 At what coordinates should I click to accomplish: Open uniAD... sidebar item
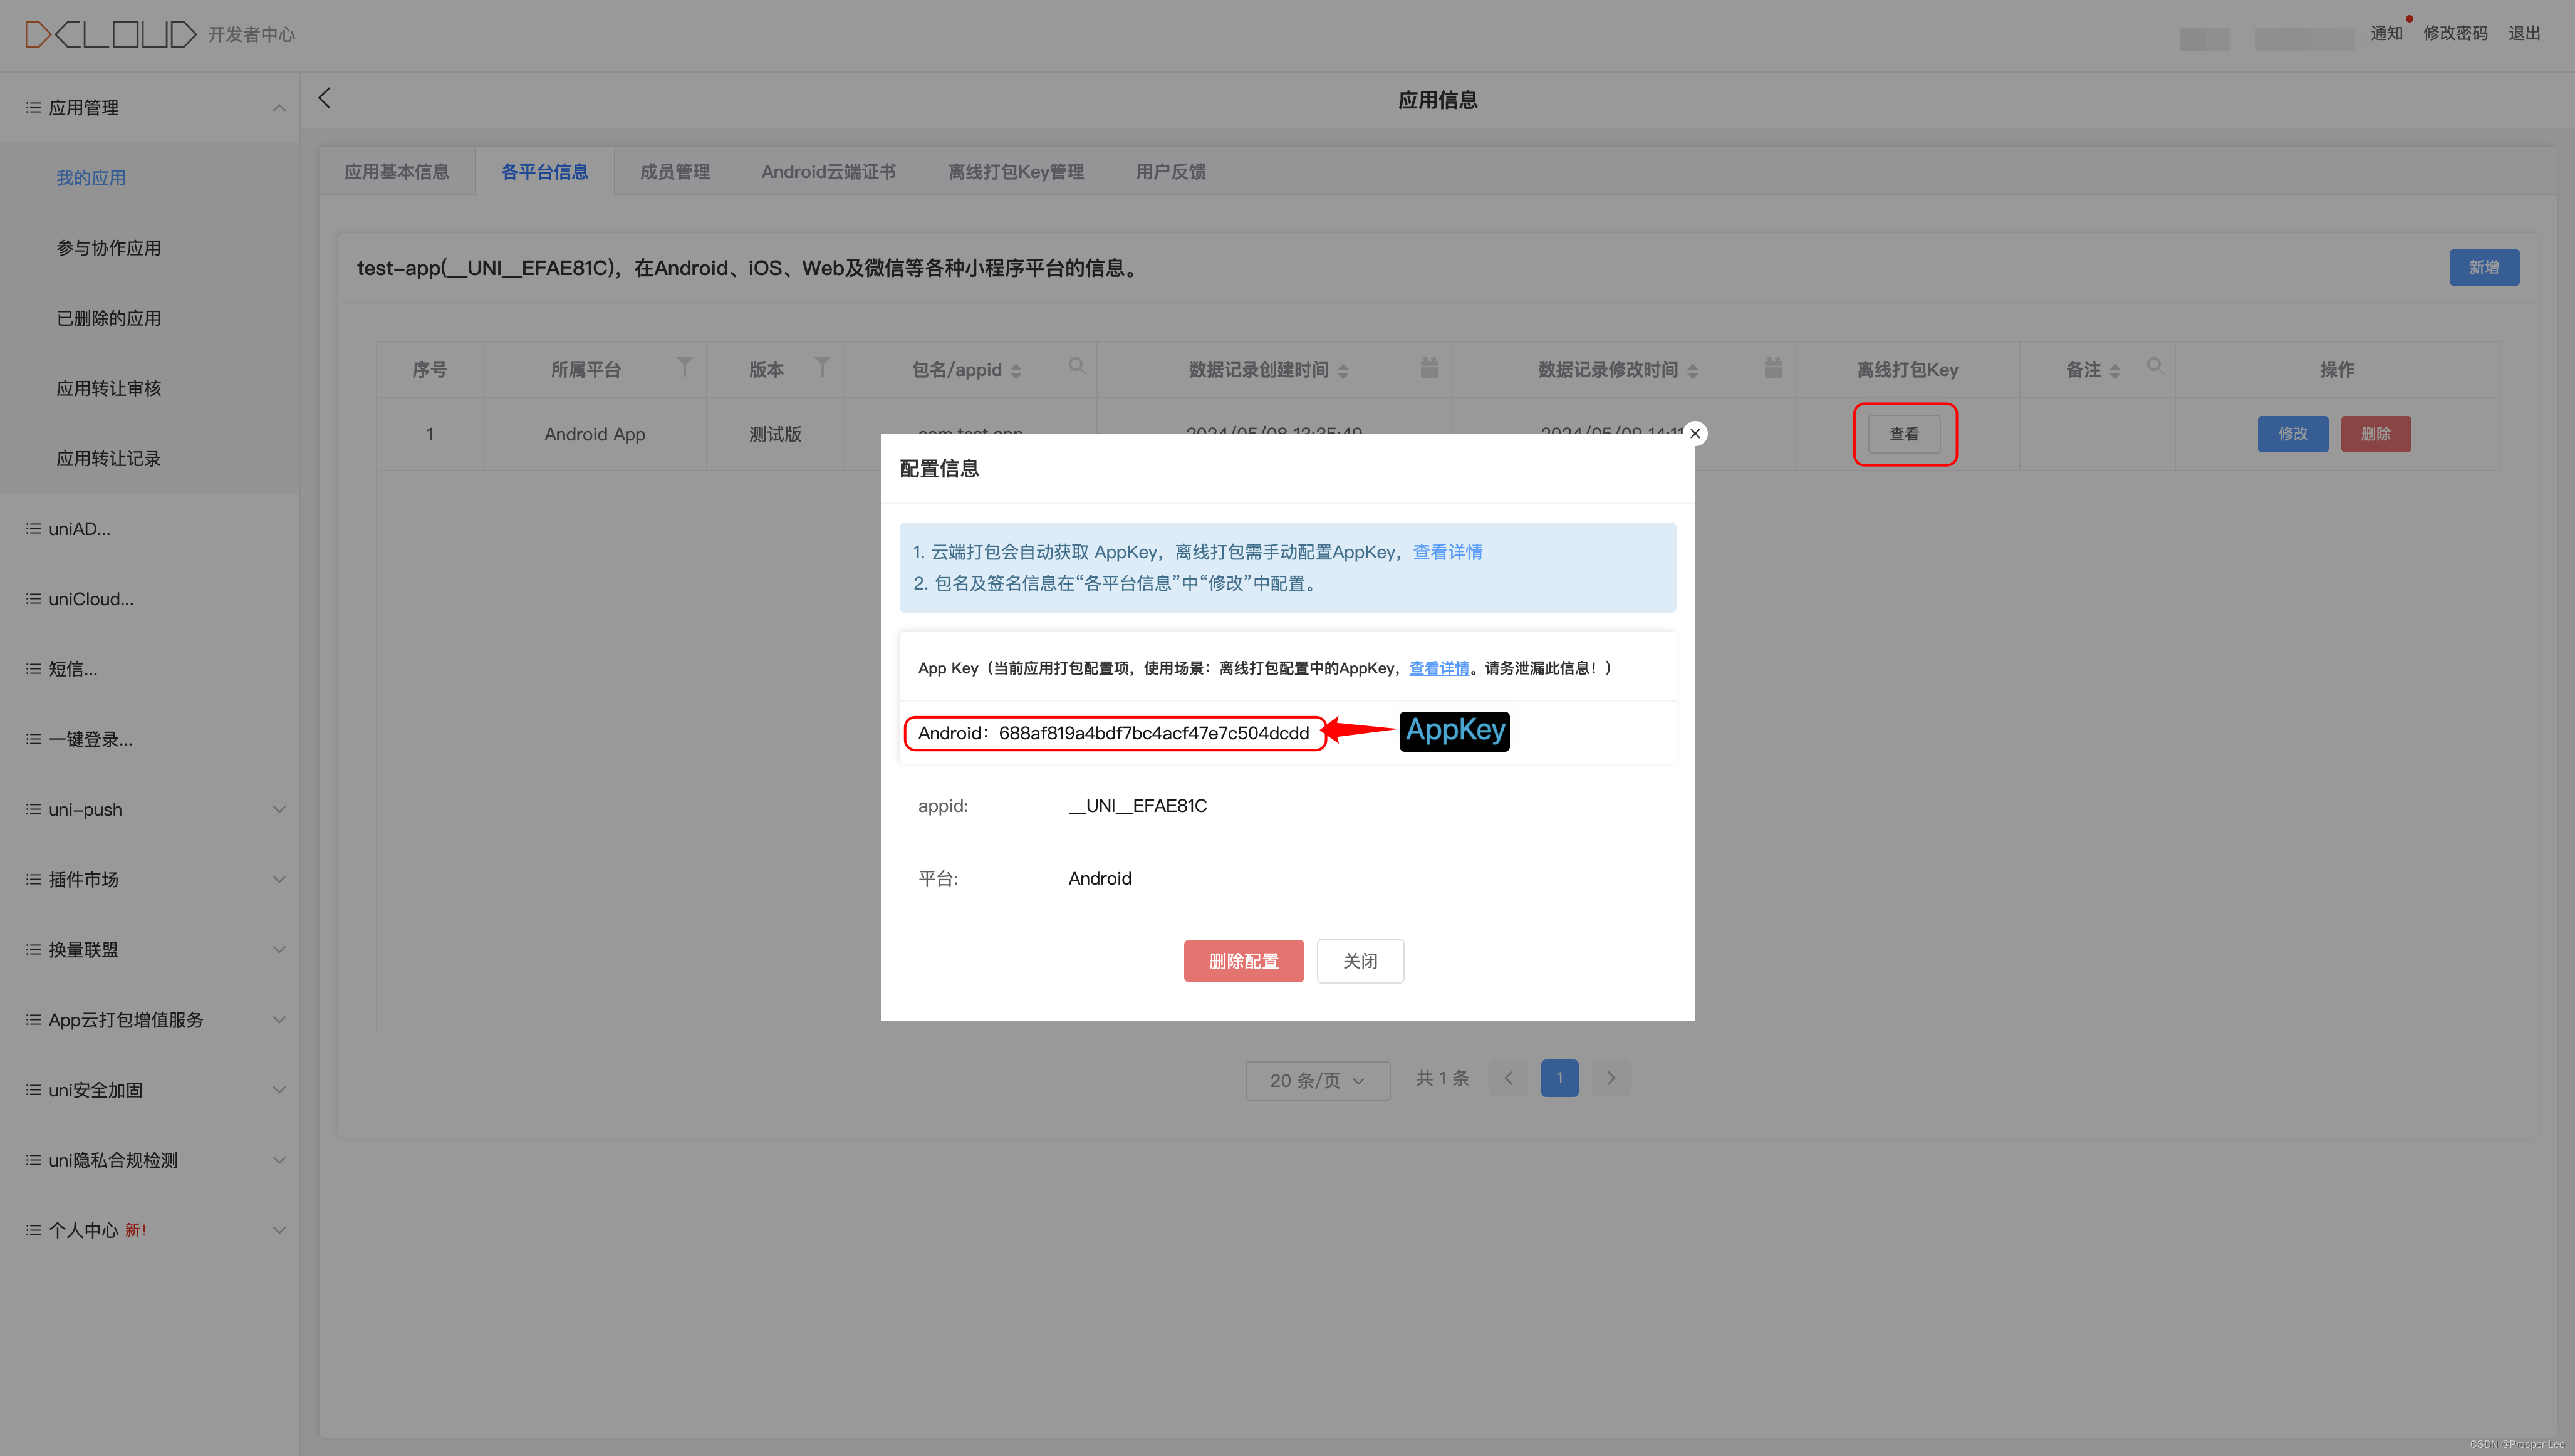79,528
